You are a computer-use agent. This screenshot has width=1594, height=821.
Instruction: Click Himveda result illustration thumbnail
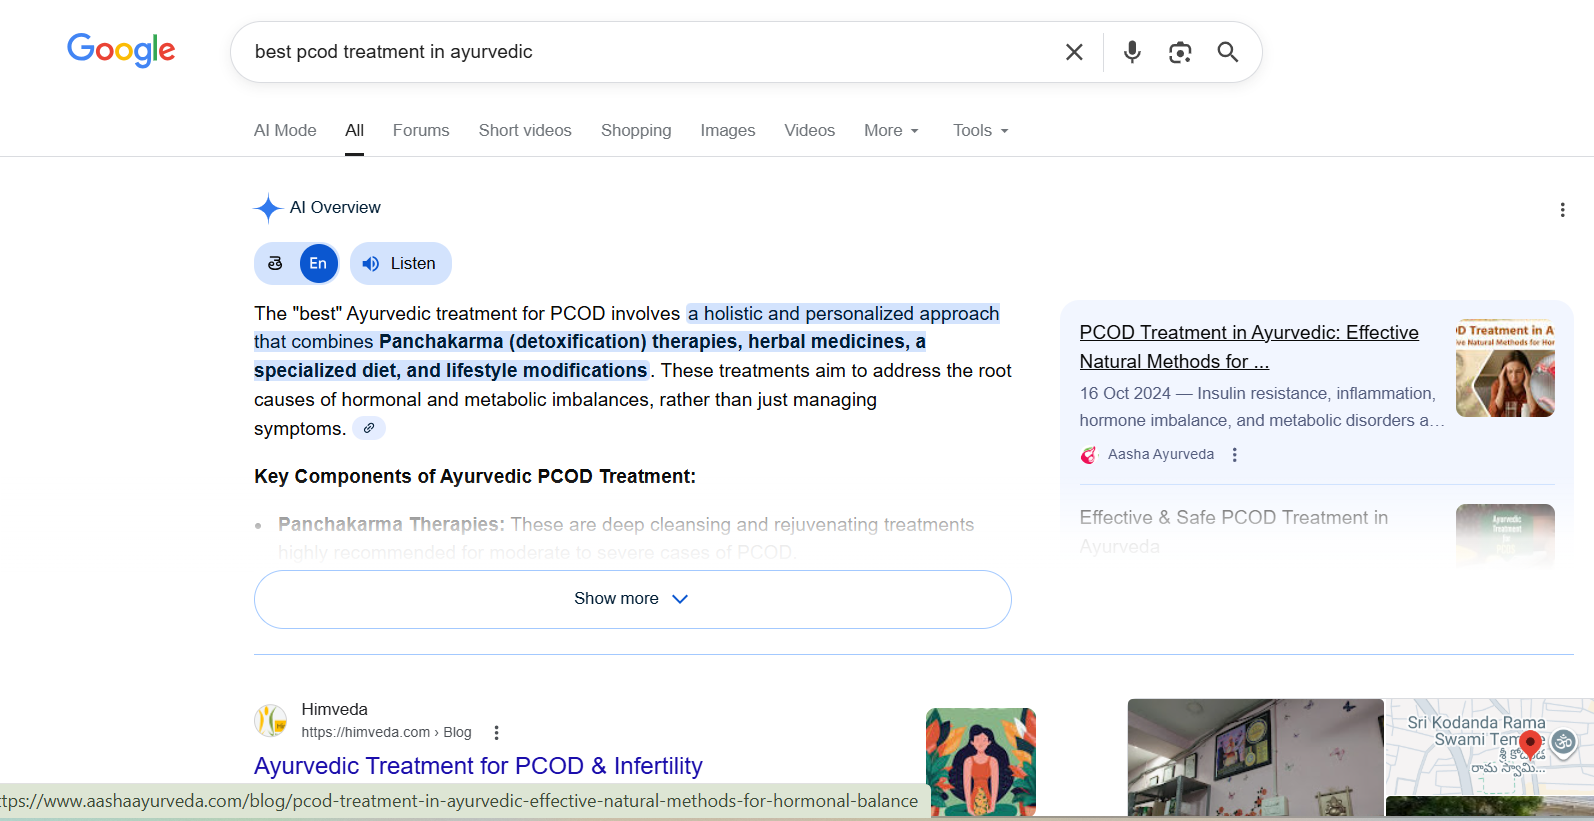click(x=981, y=762)
